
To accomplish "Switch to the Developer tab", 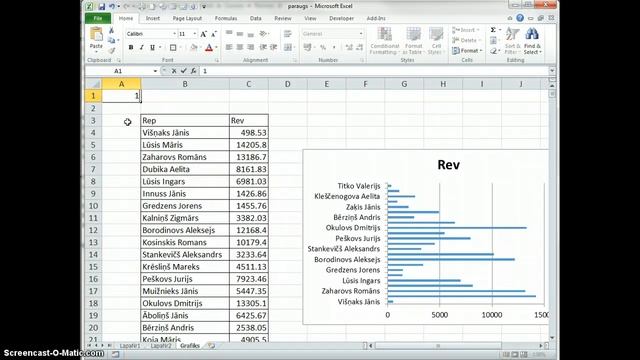I will click(341, 18).
